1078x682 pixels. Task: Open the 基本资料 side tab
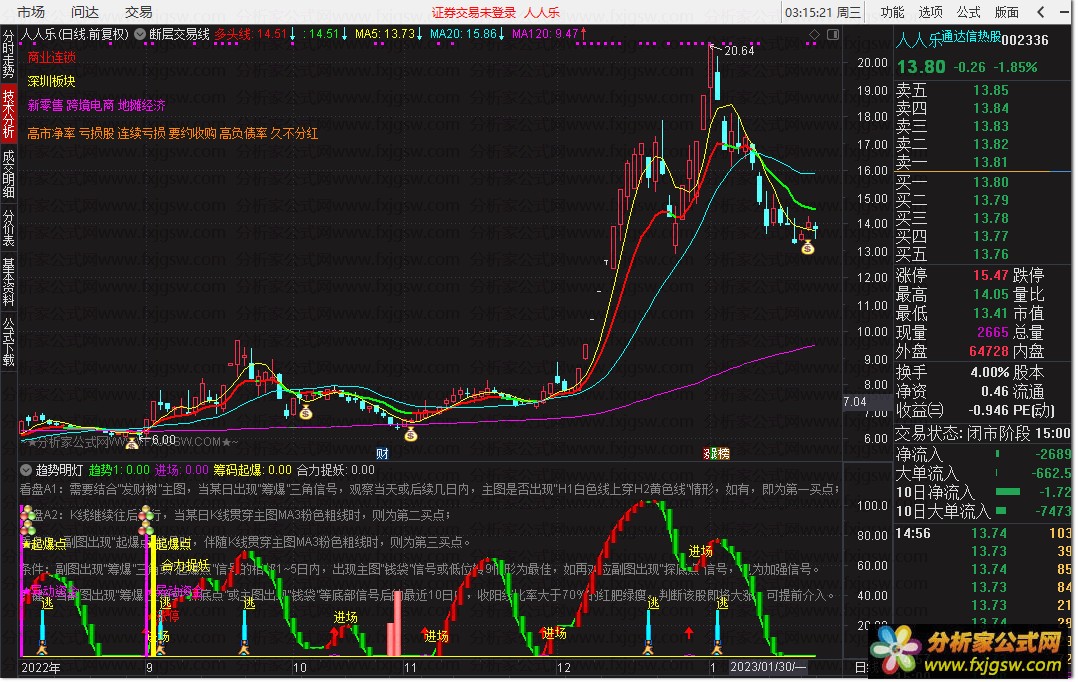[x=8, y=281]
